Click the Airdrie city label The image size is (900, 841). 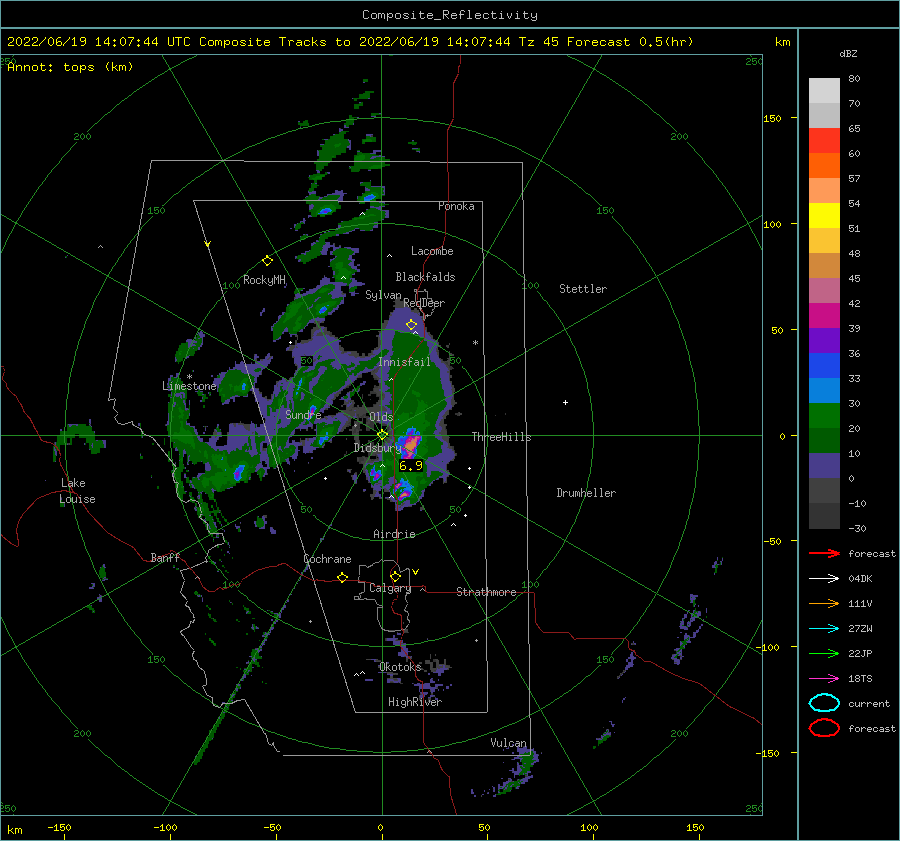click(394, 534)
